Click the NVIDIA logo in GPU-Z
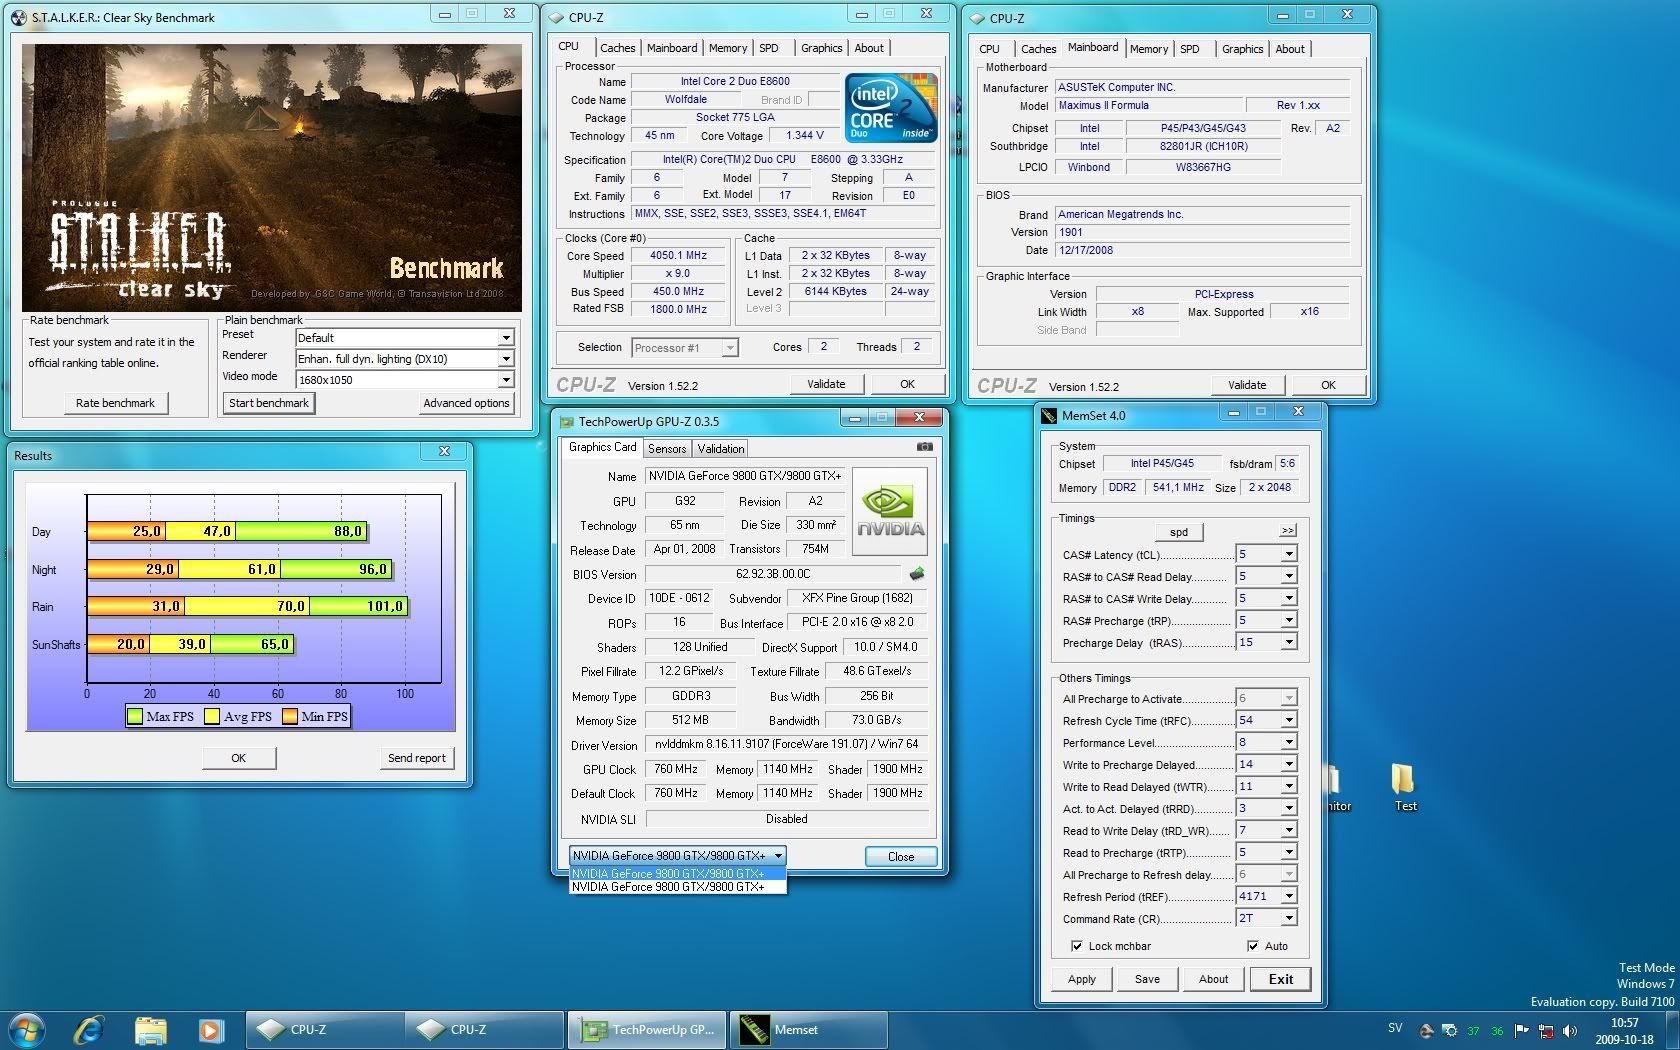 [x=890, y=510]
